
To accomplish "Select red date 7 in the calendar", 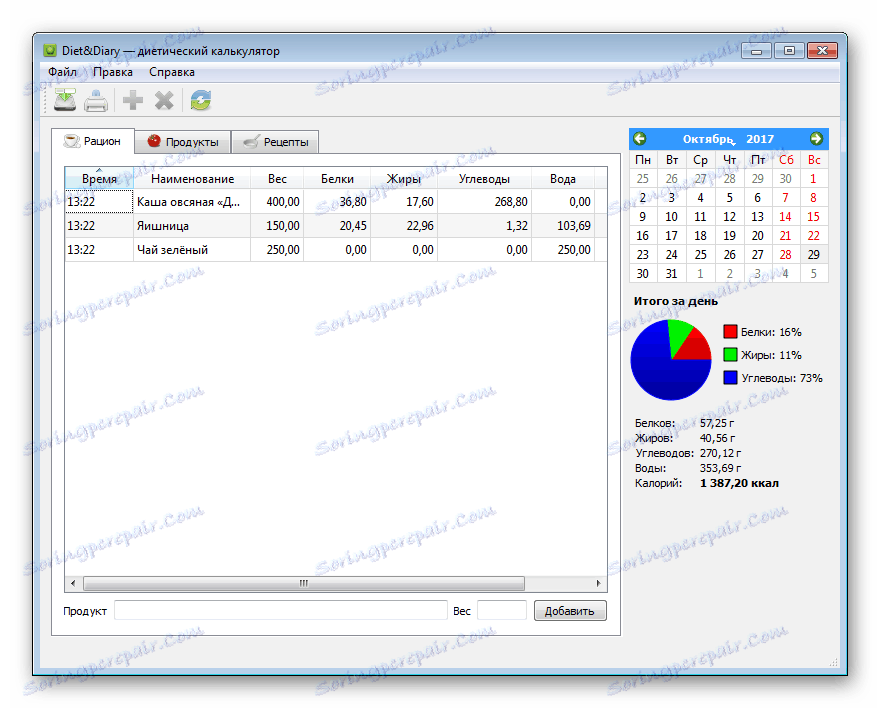I will tap(785, 197).
